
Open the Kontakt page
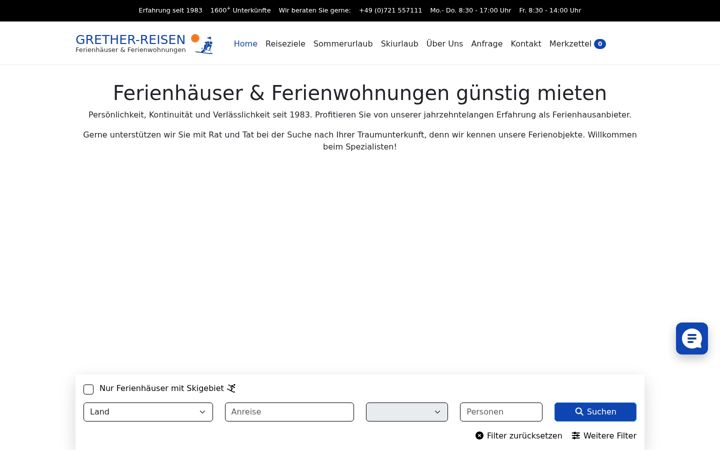pos(526,44)
